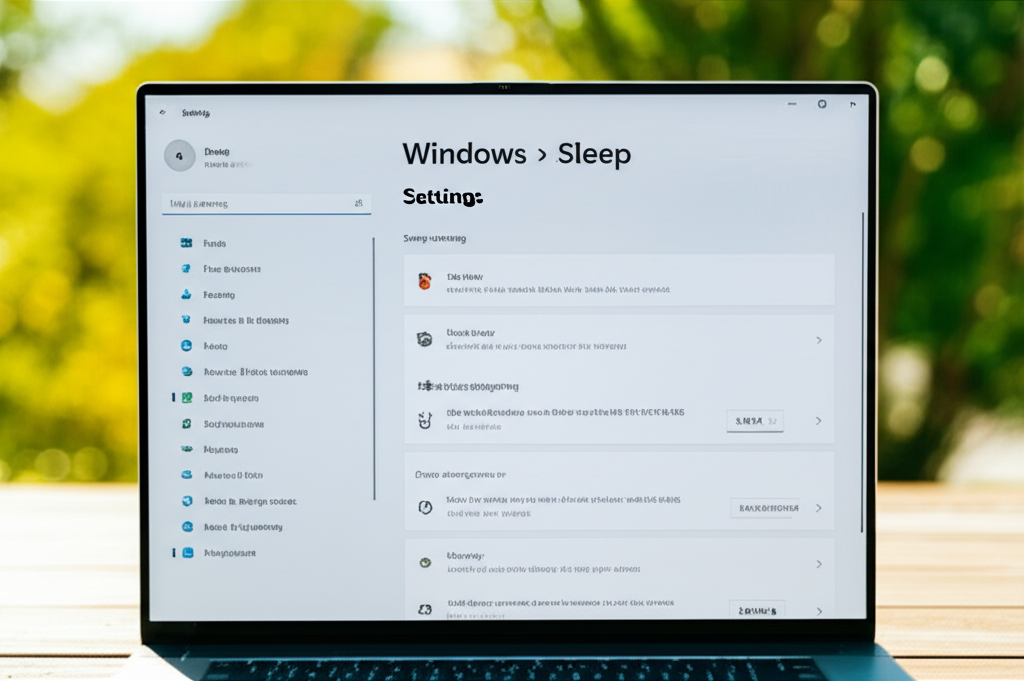Expand the second settings row using its chevron

[818, 340]
